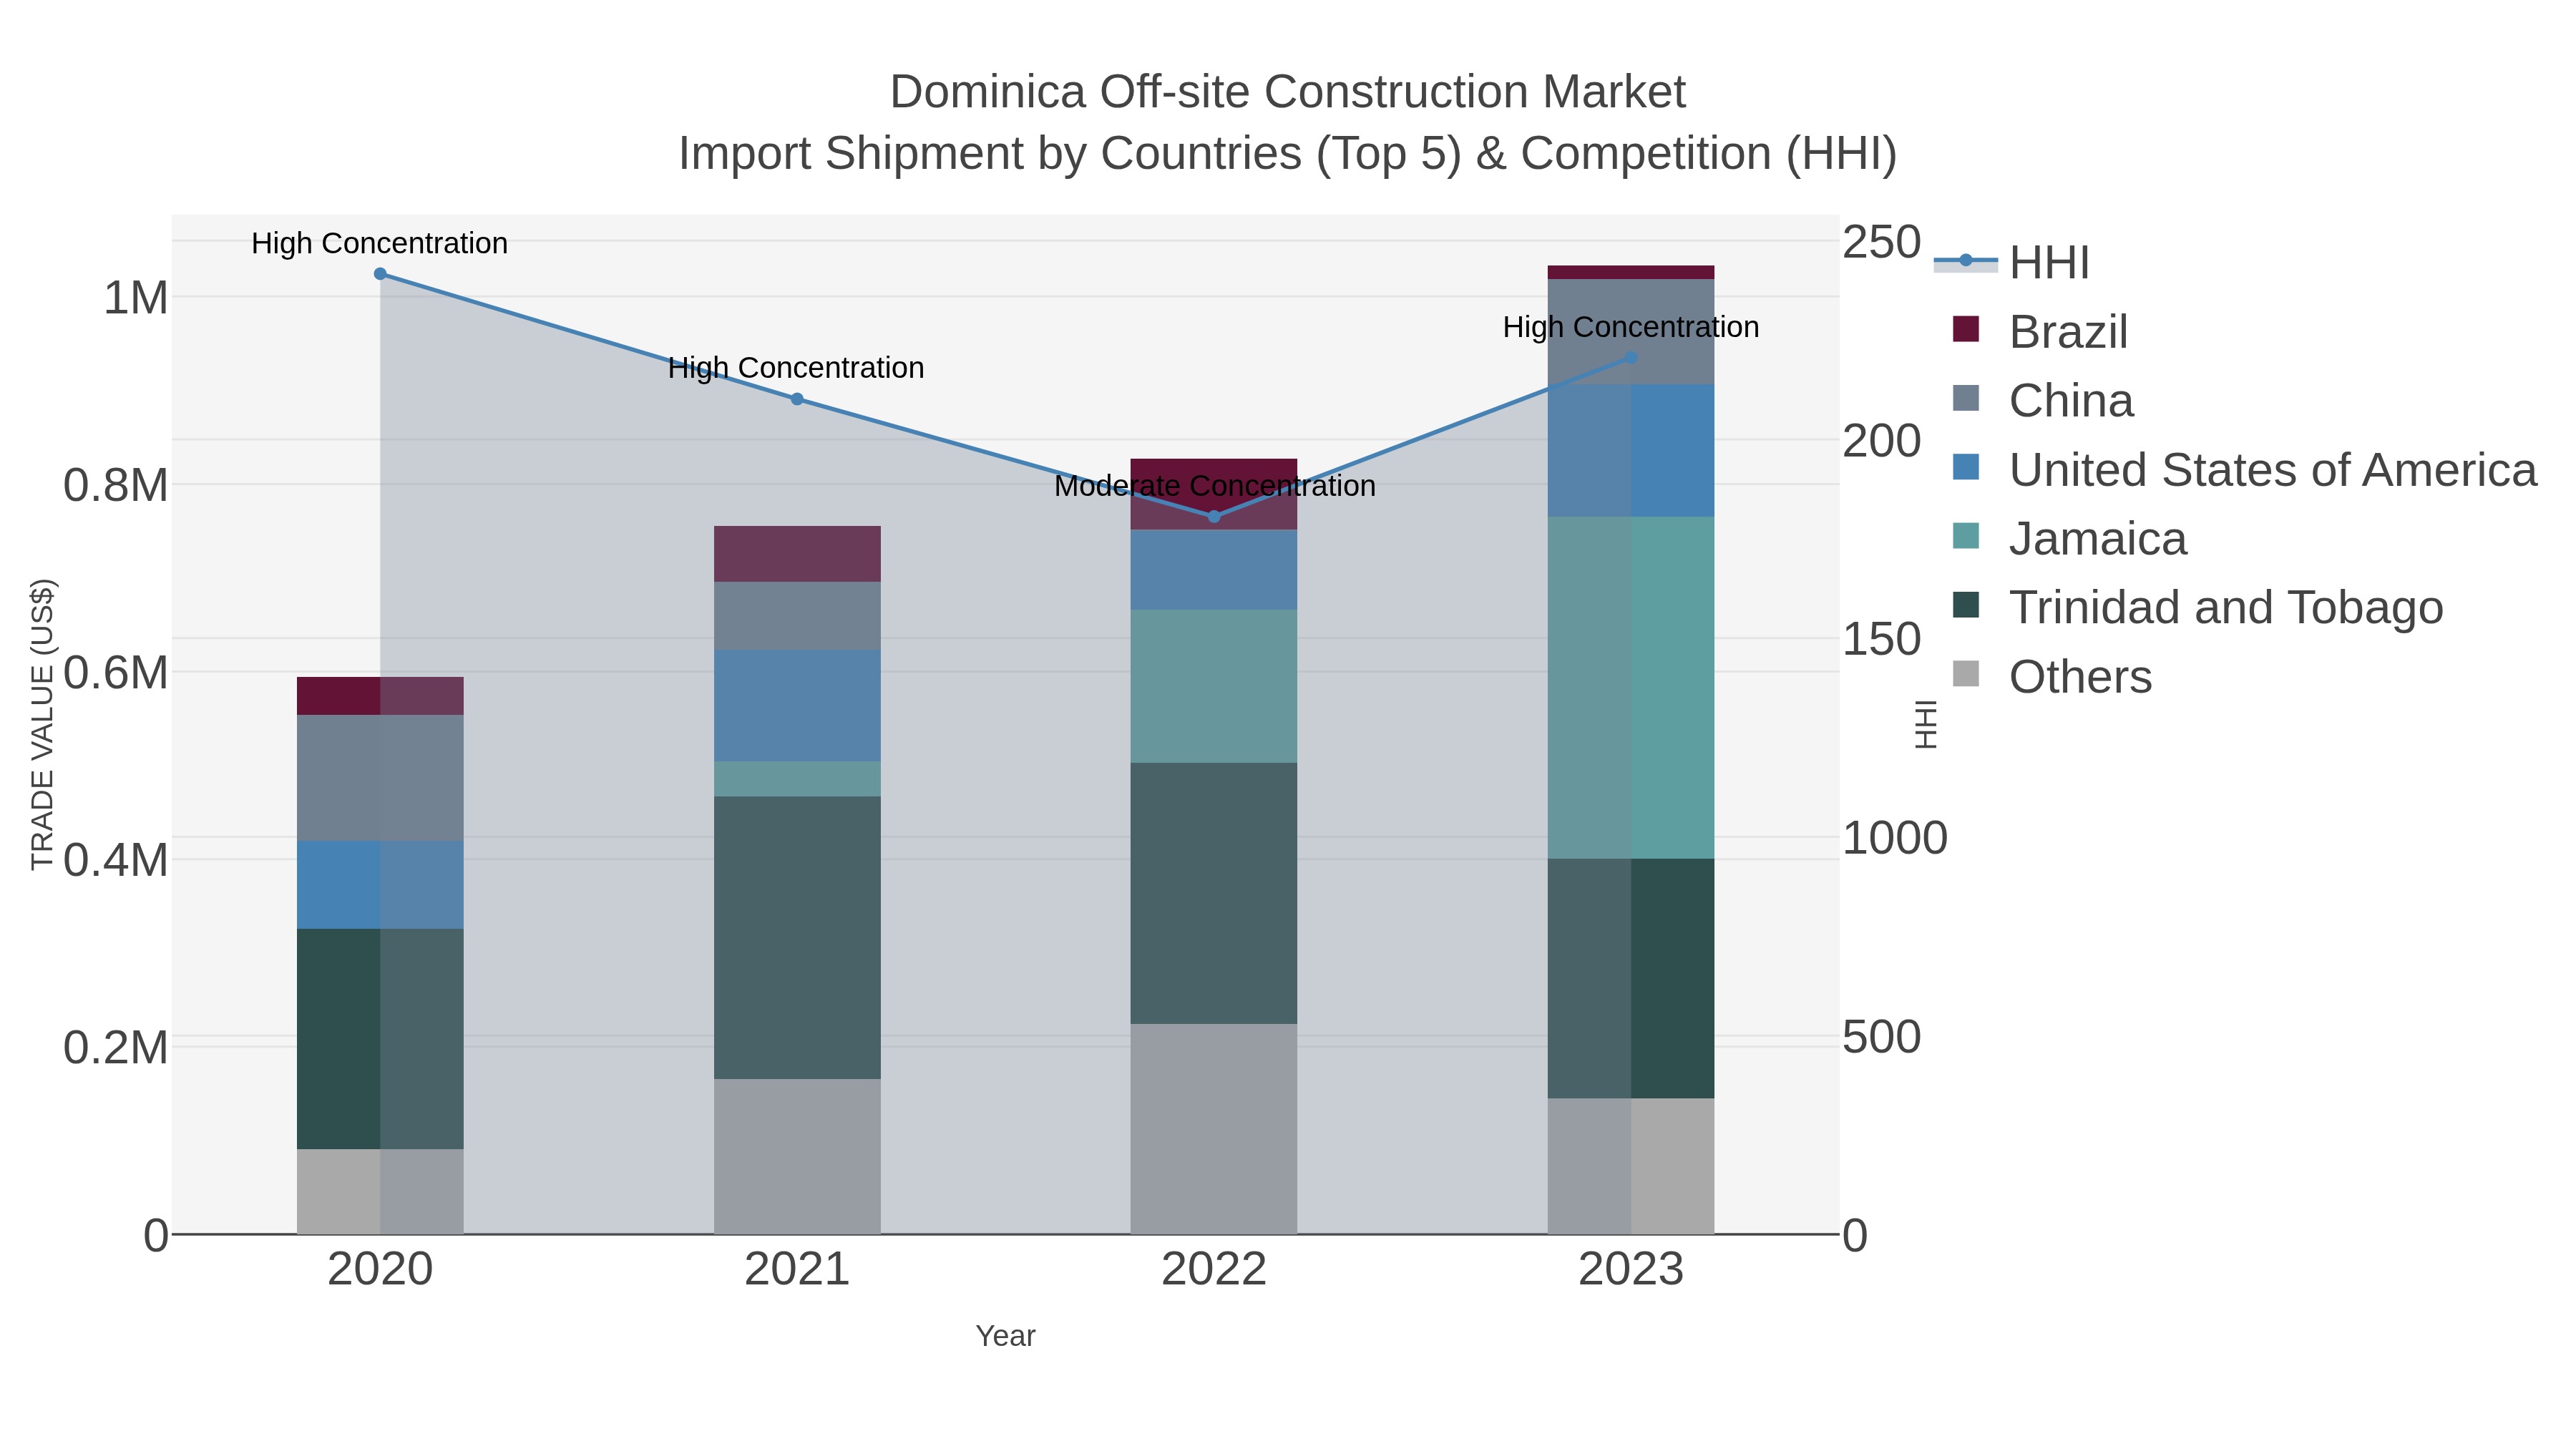Viewport: 2576px width, 1449px height.
Task: Click the 0.8M tick label
Action: tap(116, 486)
